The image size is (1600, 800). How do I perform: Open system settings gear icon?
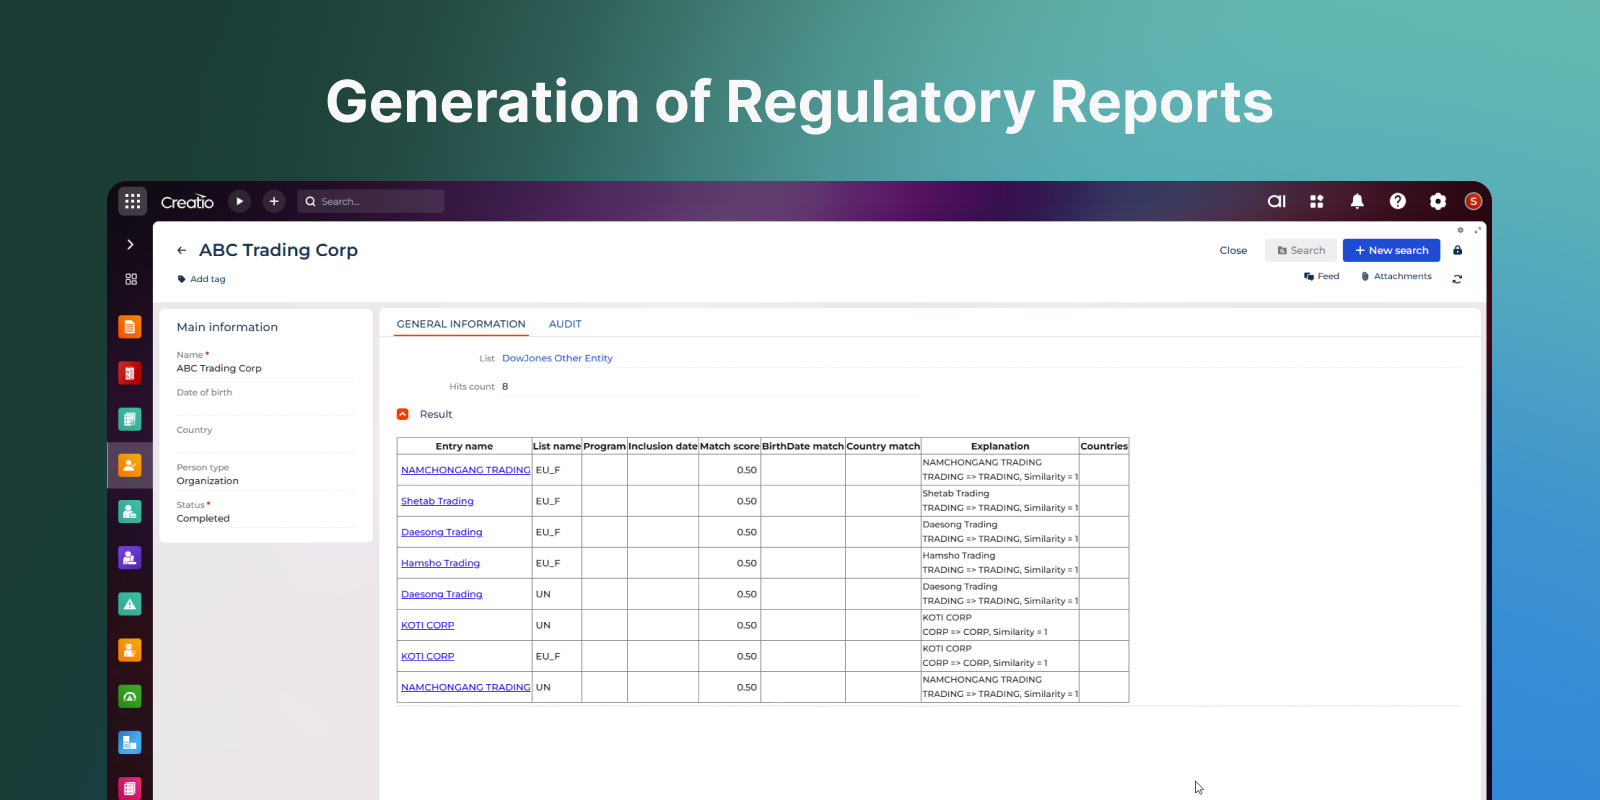pyautogui.click(x=1437, y=201)
